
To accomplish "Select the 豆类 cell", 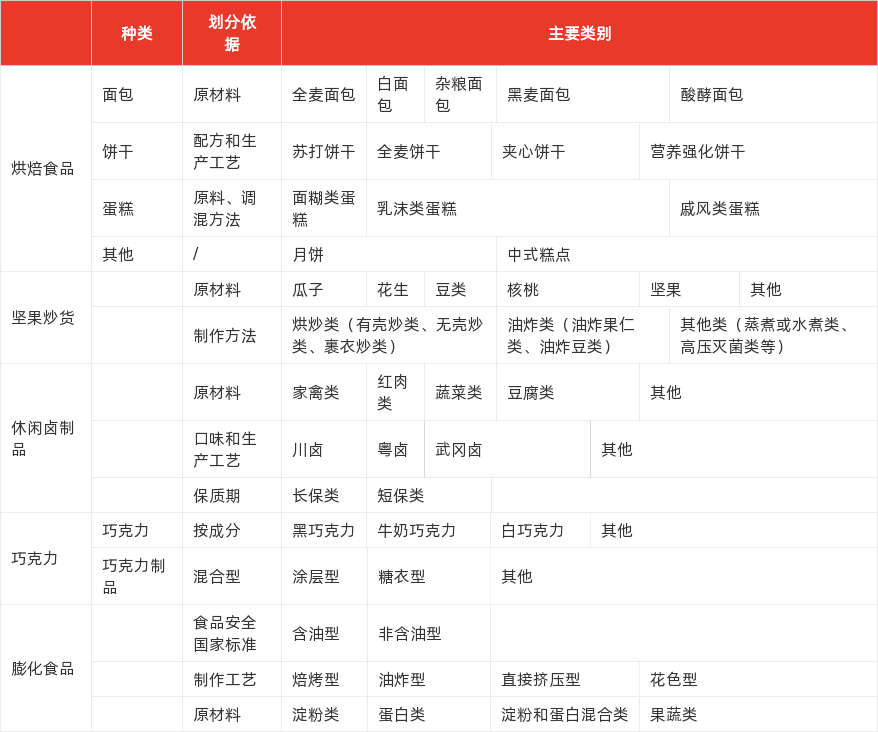I will pos(460,289).
